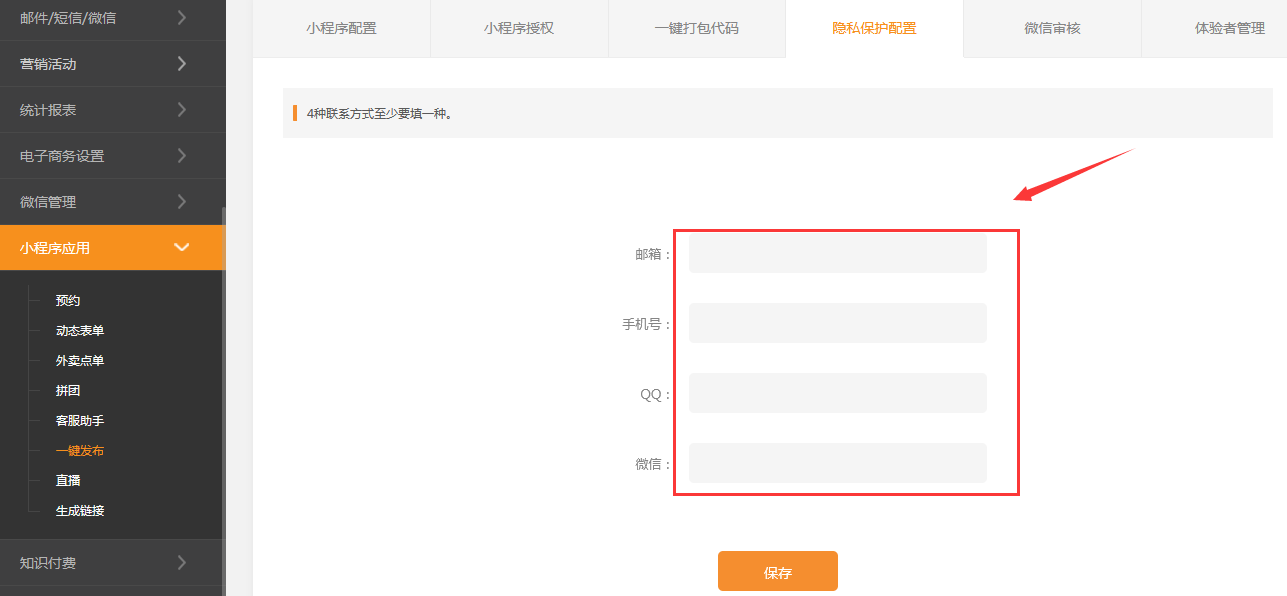Focus the 邮箱 input field

click(837, 254)
